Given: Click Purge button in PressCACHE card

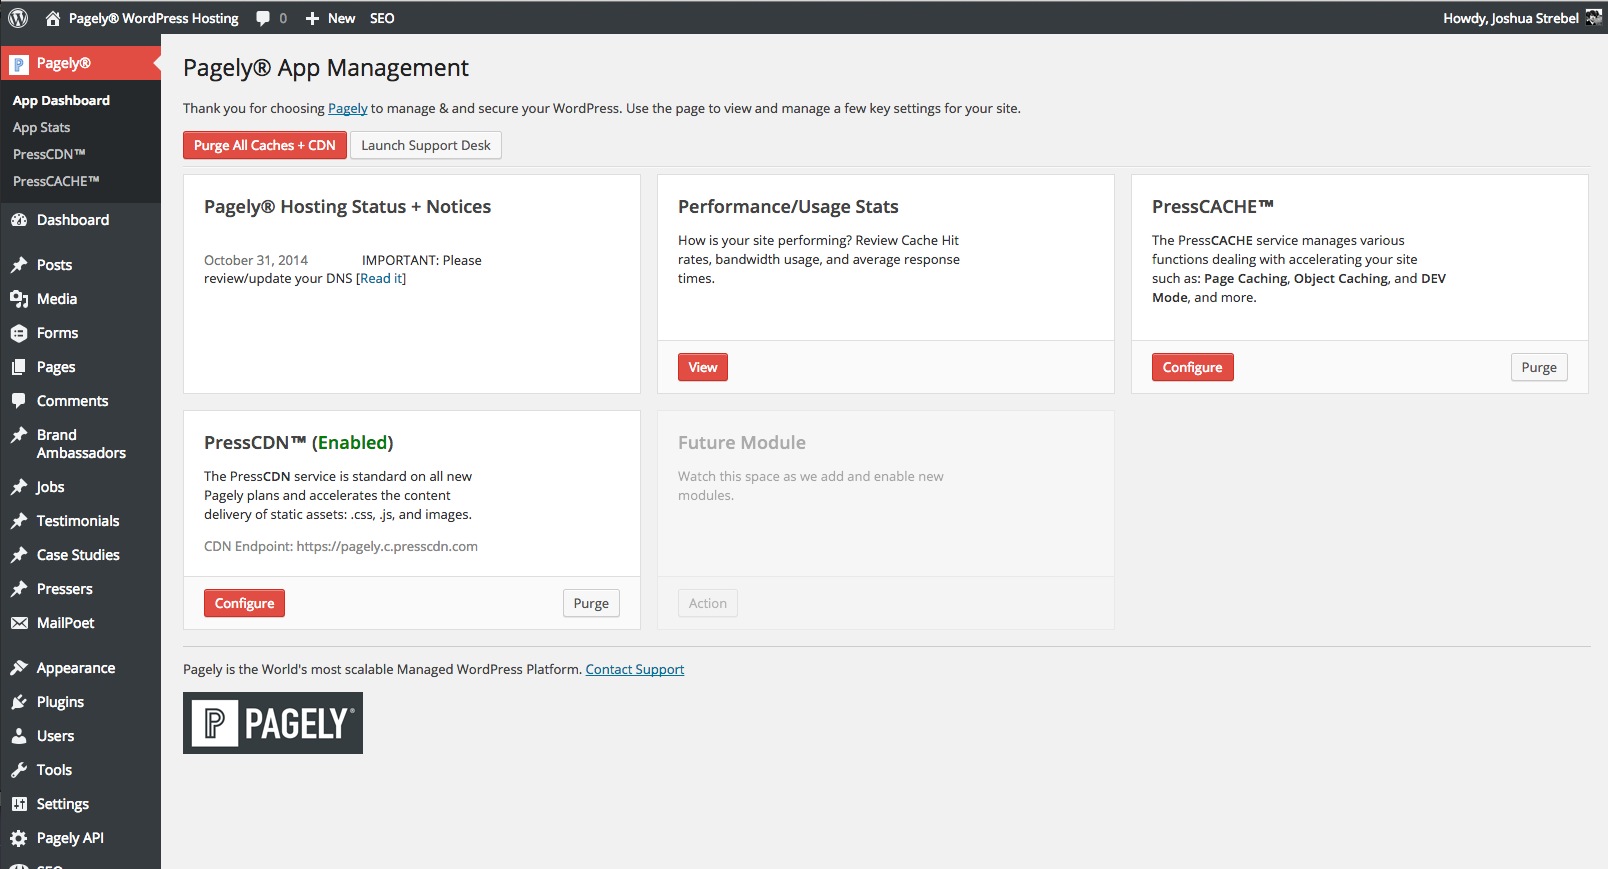Looking at the screenshot, I should [x=1539, y=367].
